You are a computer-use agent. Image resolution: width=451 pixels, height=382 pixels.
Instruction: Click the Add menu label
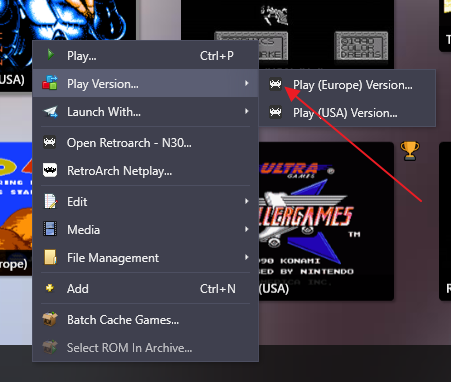click(x=78, y=289)
